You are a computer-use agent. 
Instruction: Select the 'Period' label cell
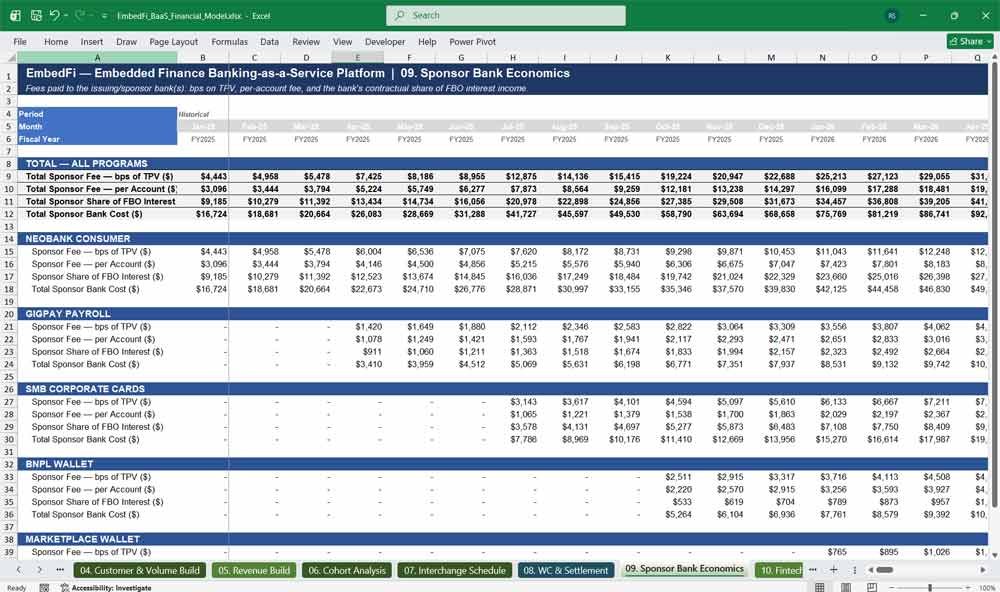97,114
